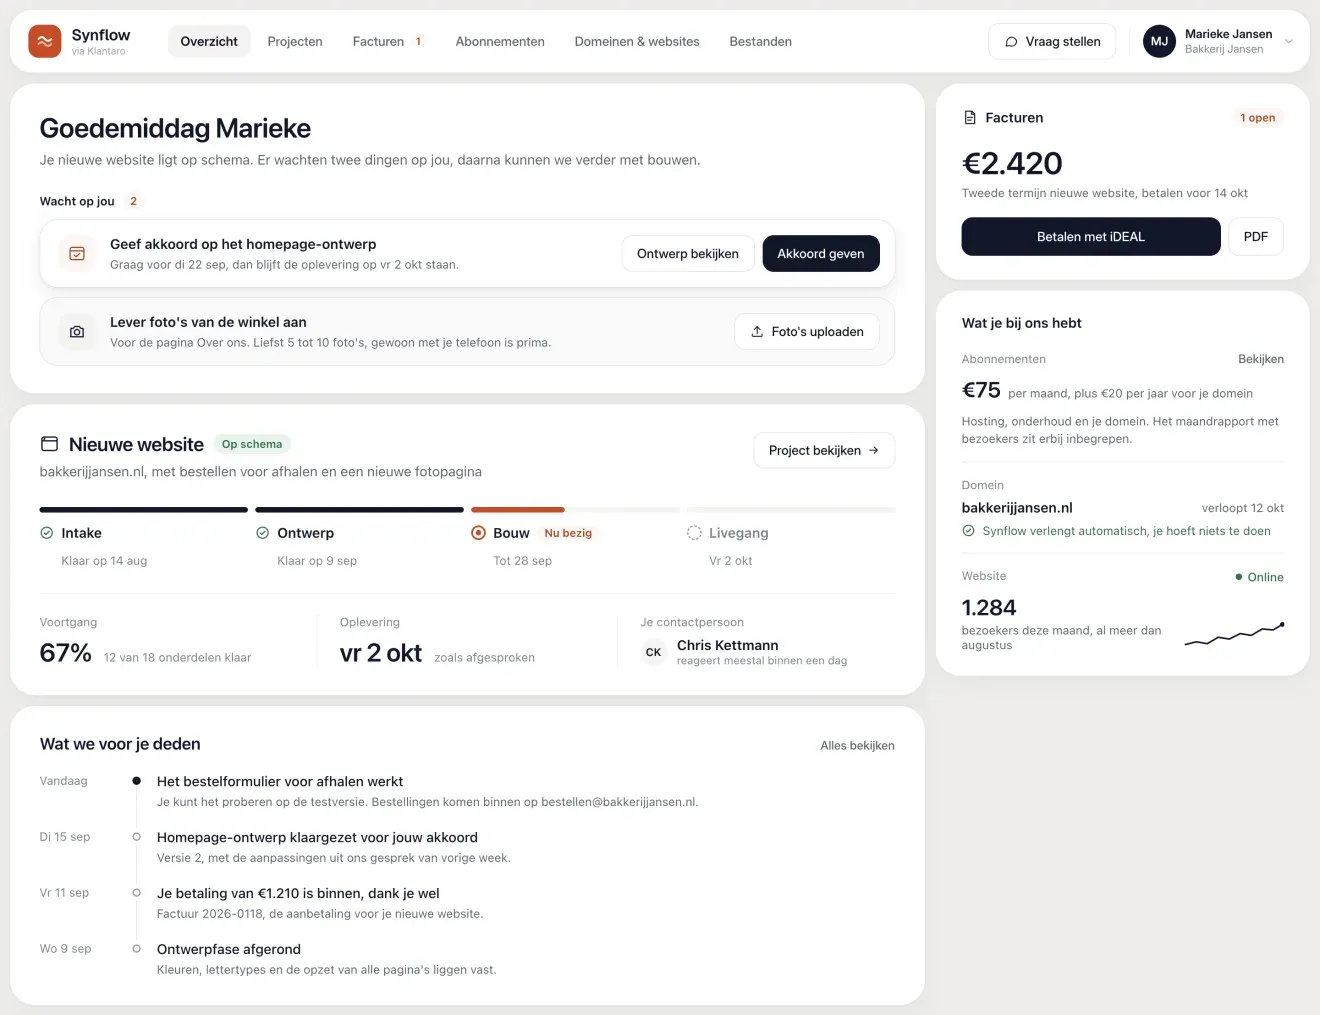Click the camera icon beside Lever foto's task

click(77, 332)
